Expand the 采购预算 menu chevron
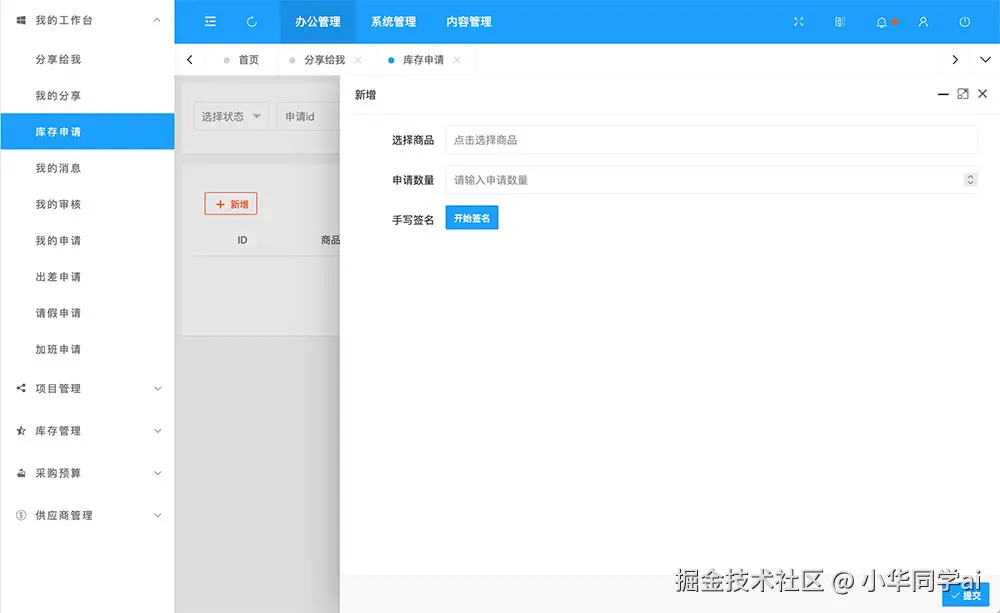Viewport: 1000px width, 613px height. (x=158, y=473)
